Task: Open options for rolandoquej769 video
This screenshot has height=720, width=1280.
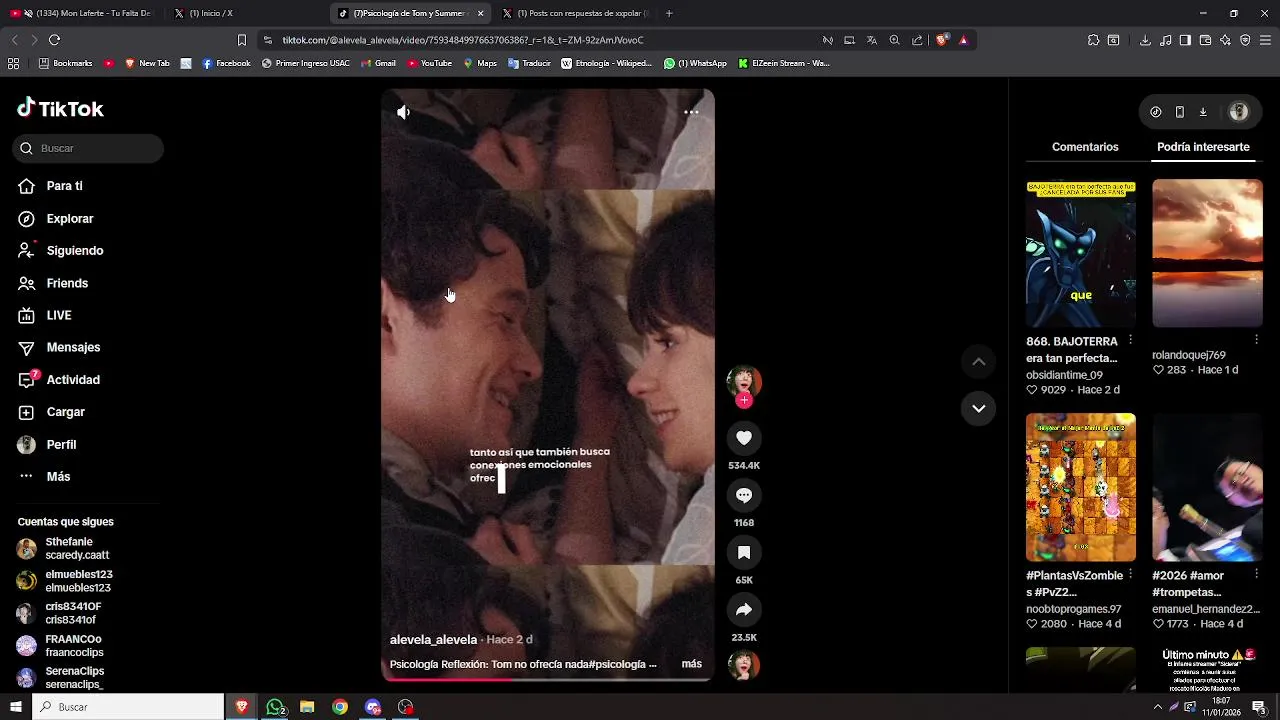Action: pyautogui.click(x=1256, y=340)
